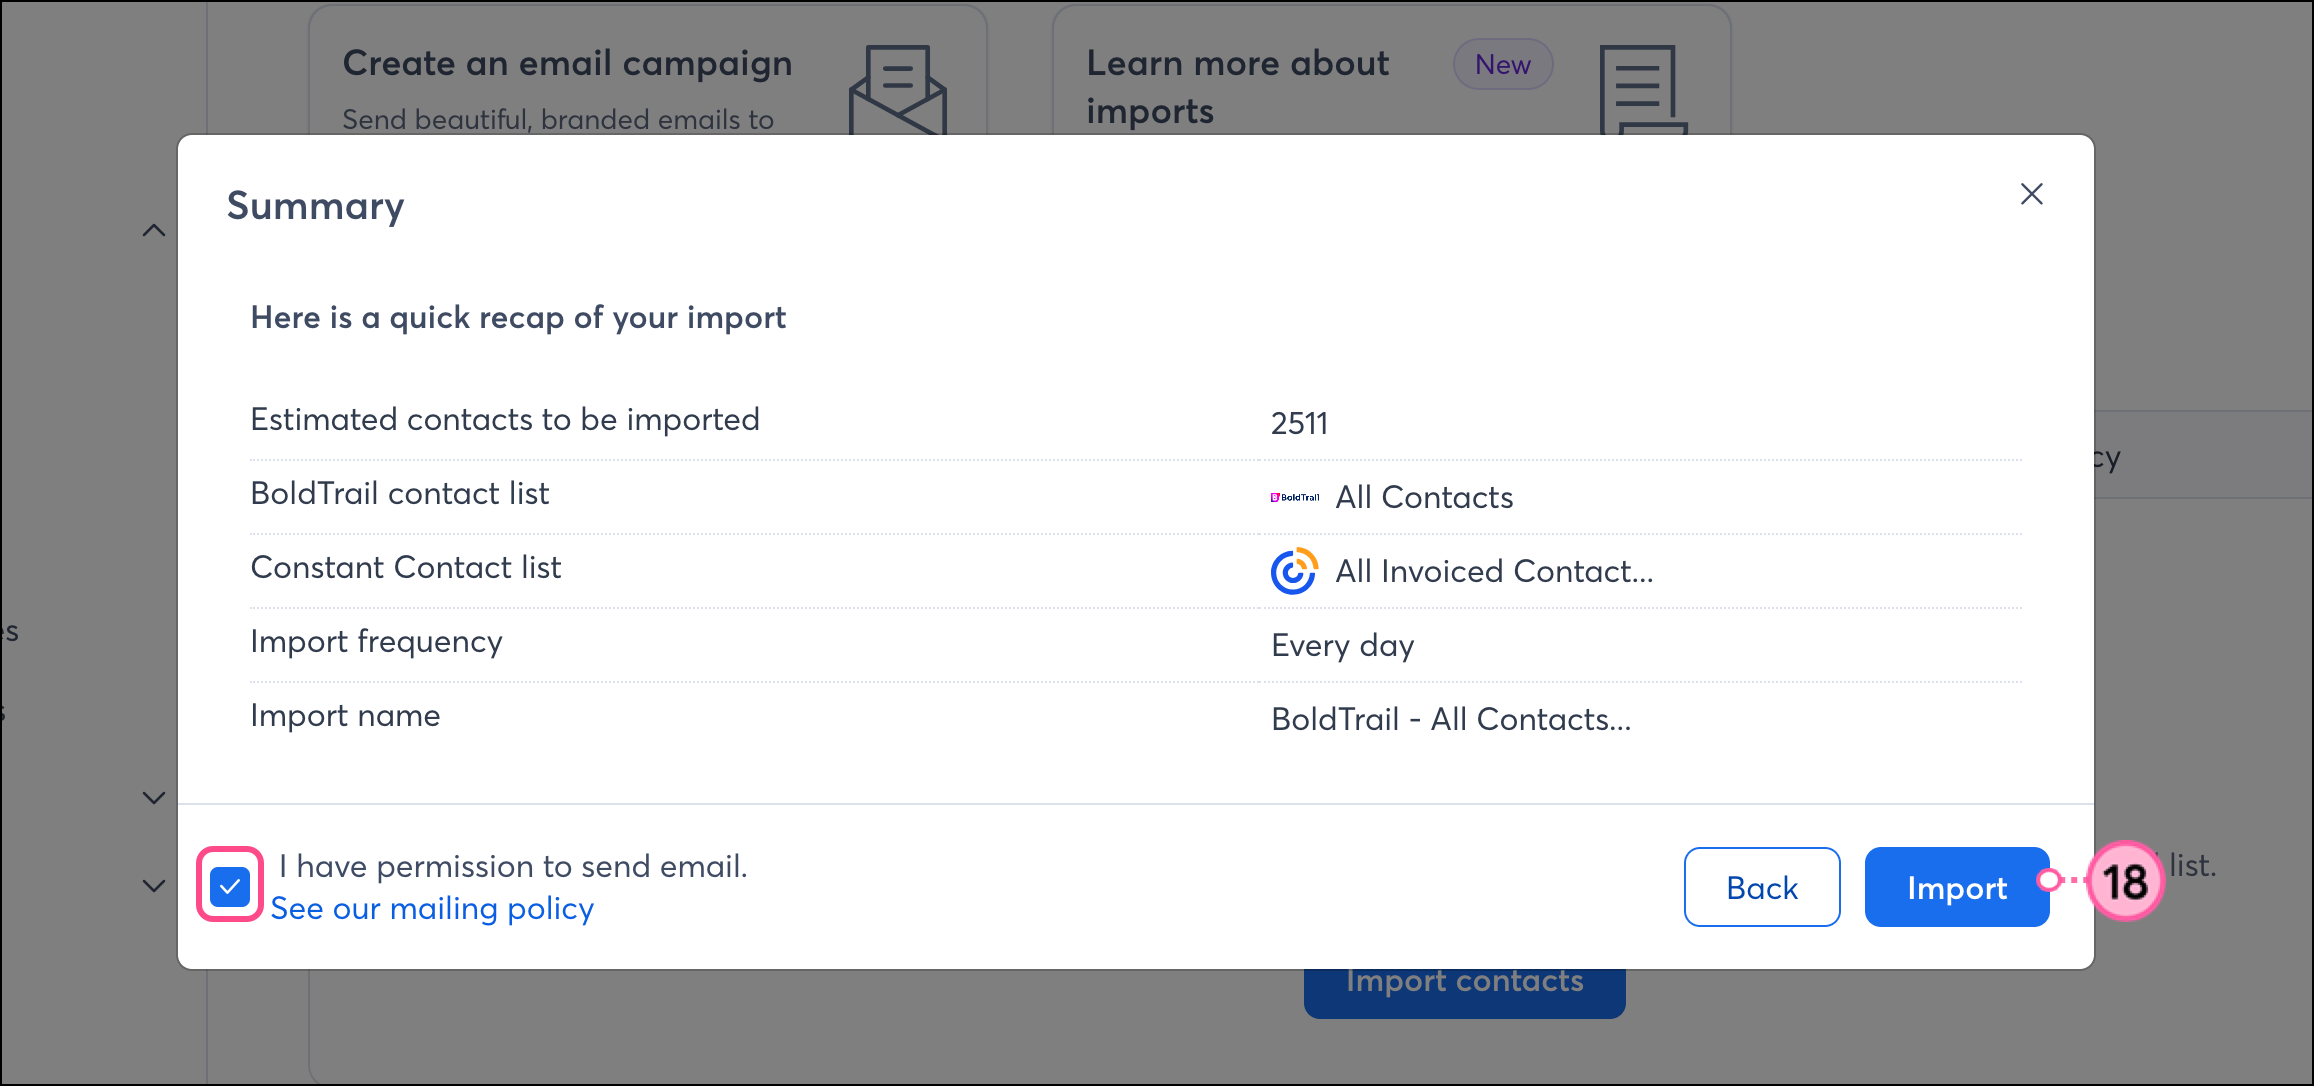Click the purple 'New' badge

coord(1502,65)
